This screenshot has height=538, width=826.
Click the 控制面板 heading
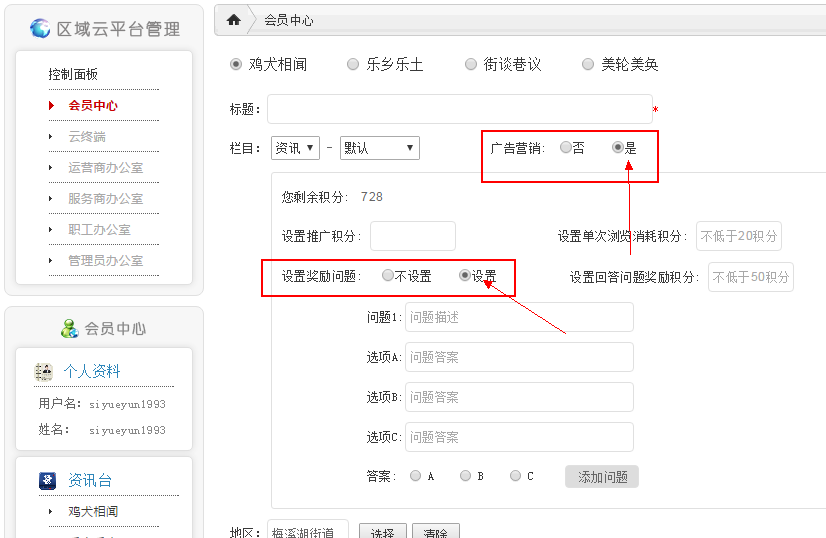pyautogui.click(x=73, y=74)
